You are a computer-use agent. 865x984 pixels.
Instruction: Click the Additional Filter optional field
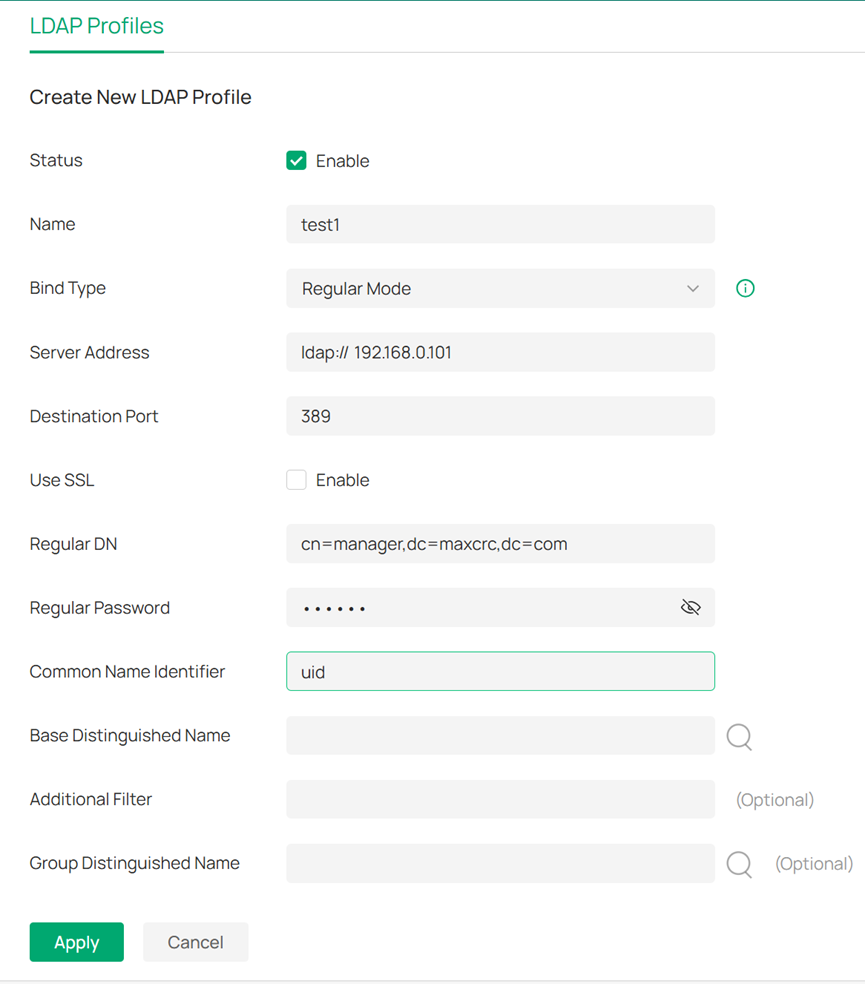pos(500,799)
